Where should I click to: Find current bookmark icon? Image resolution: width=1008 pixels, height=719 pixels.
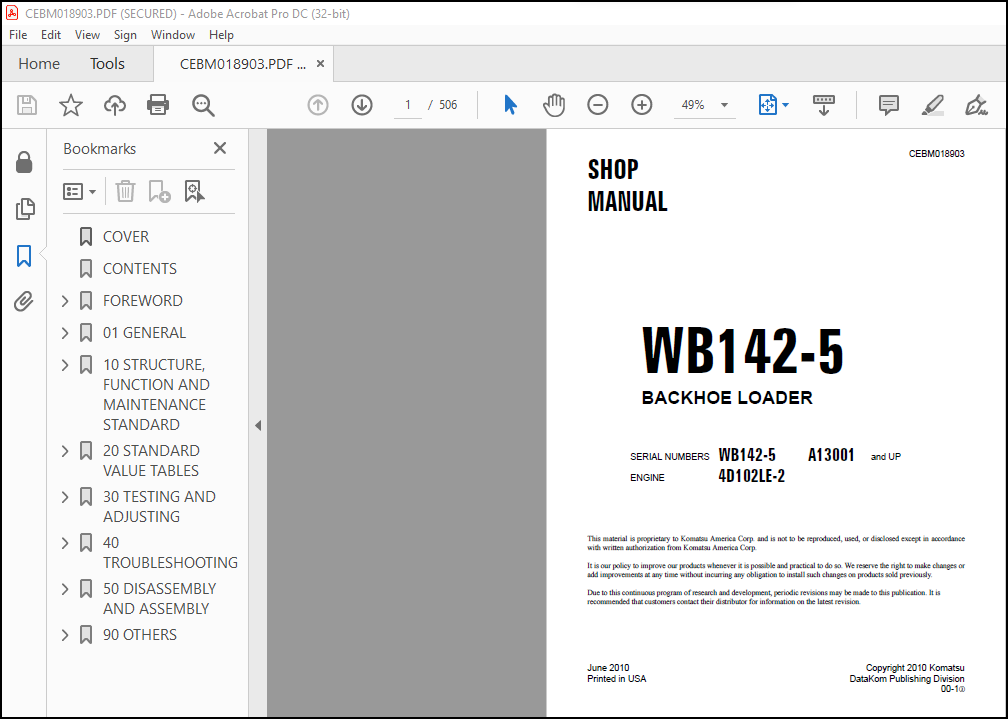coord(194,191)
